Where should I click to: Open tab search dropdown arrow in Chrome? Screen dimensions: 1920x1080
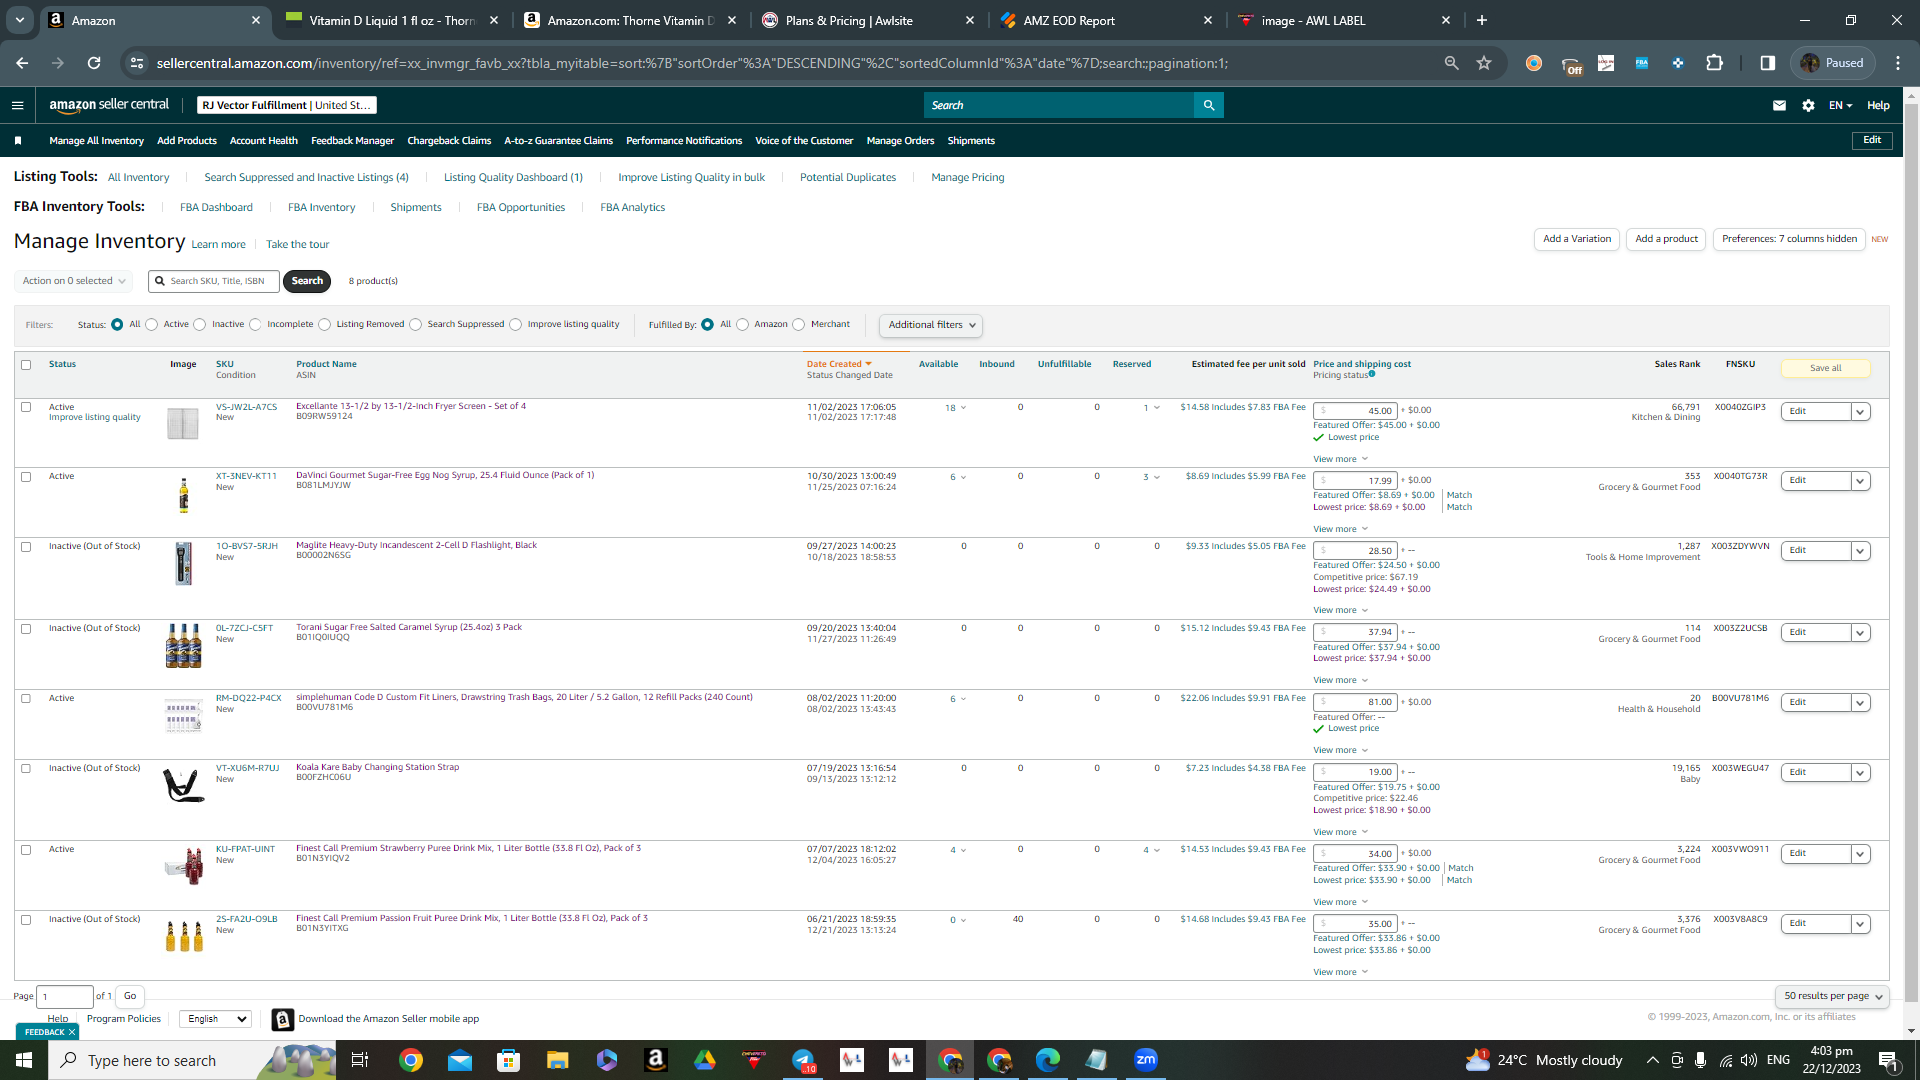pyautogui.click(x=20, y=20)
